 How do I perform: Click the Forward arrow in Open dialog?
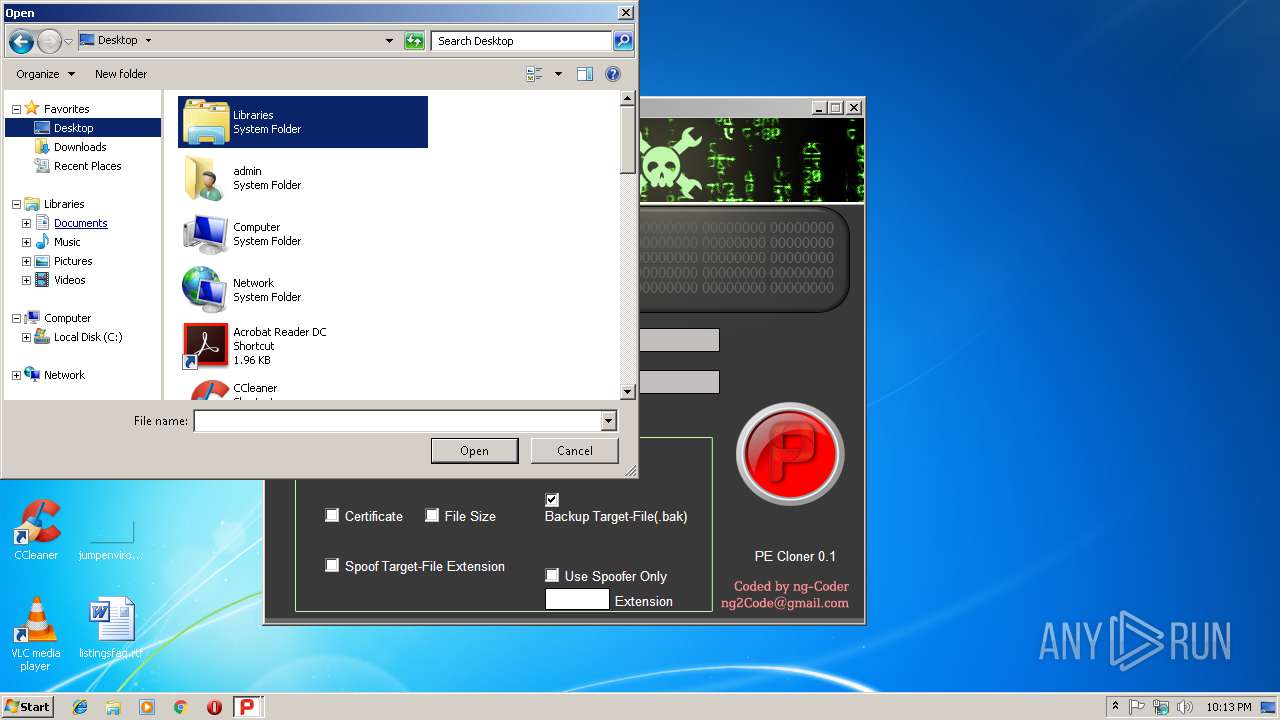pos(49,42)
